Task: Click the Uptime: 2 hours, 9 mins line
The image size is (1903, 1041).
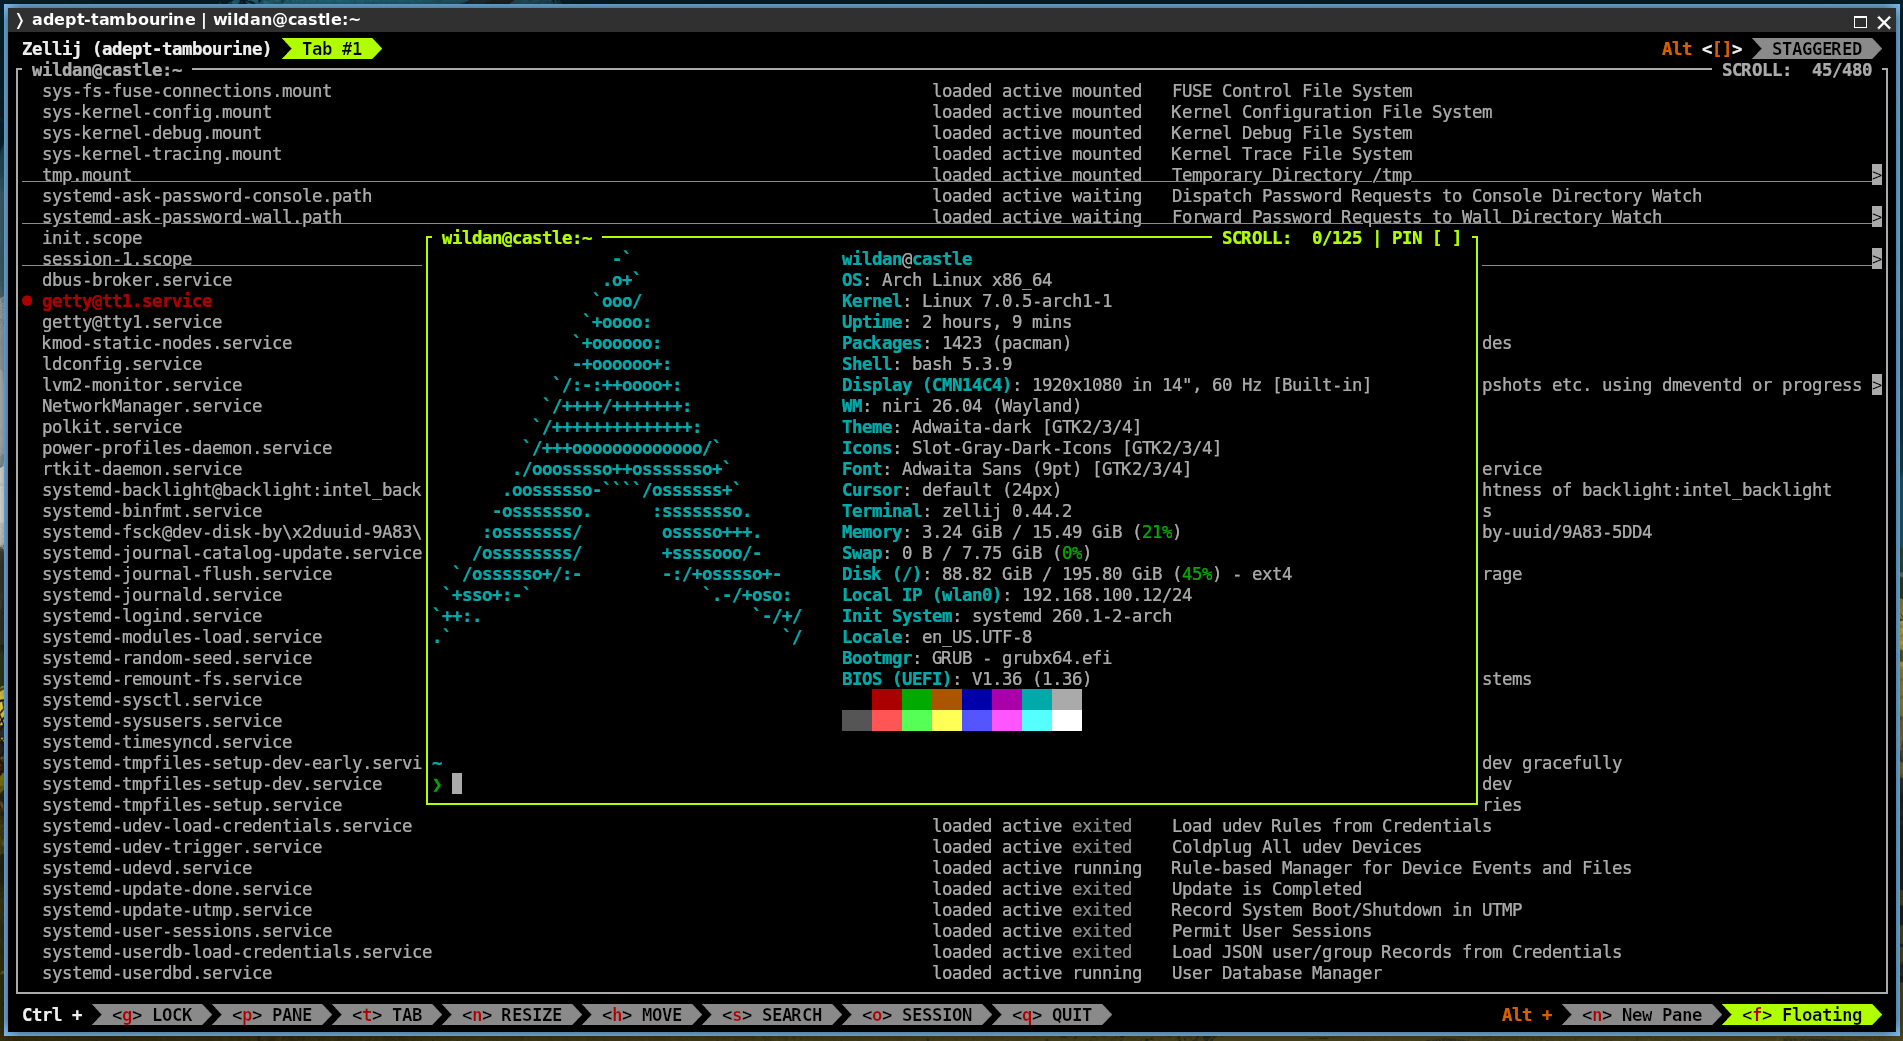Action: (x=957, y=322)
